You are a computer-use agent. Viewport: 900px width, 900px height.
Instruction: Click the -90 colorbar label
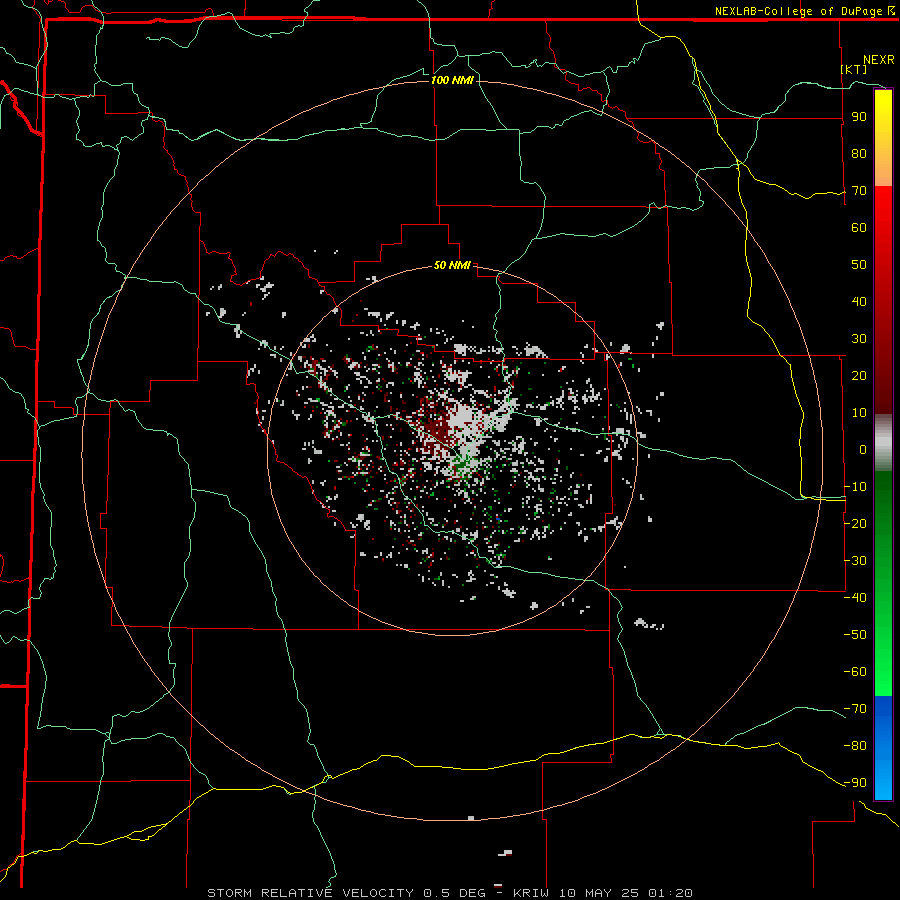855,782
